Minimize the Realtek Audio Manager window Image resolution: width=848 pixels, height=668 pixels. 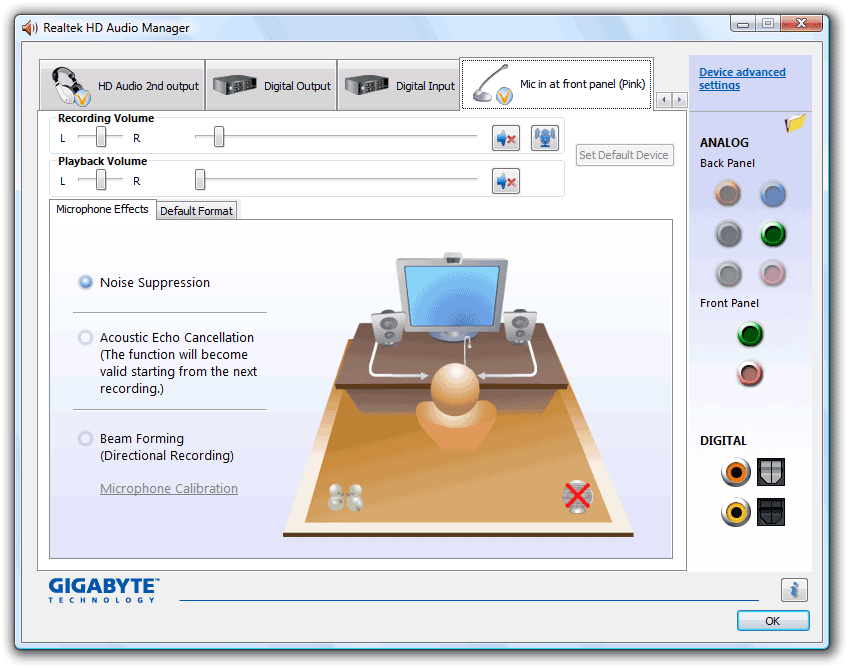(x=743, y=24)
